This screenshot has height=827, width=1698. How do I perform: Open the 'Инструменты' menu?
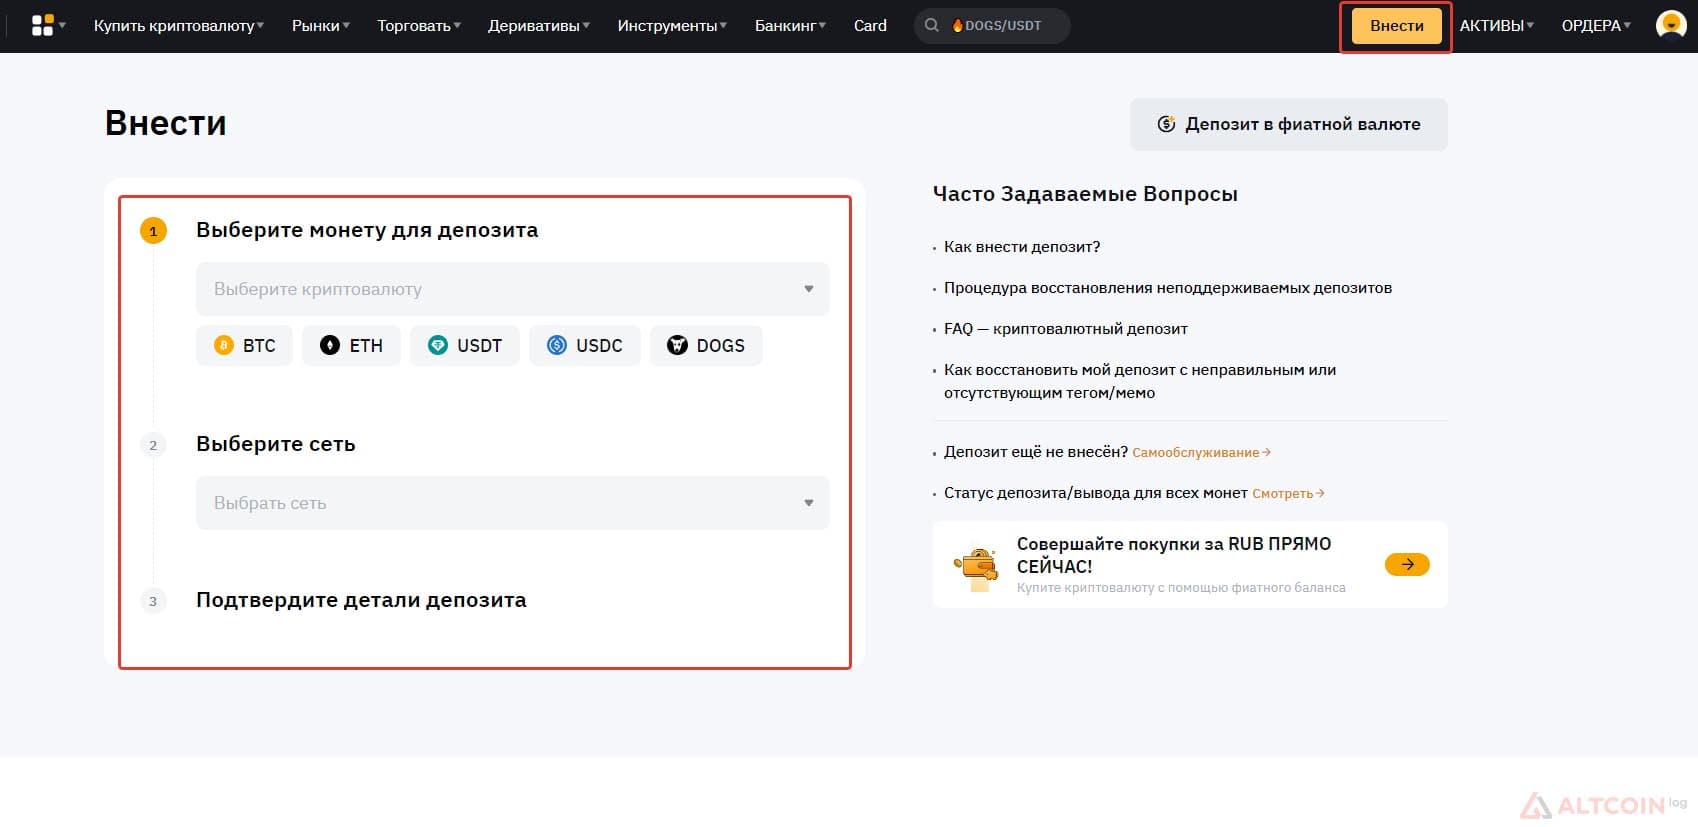tap(672, 25)
